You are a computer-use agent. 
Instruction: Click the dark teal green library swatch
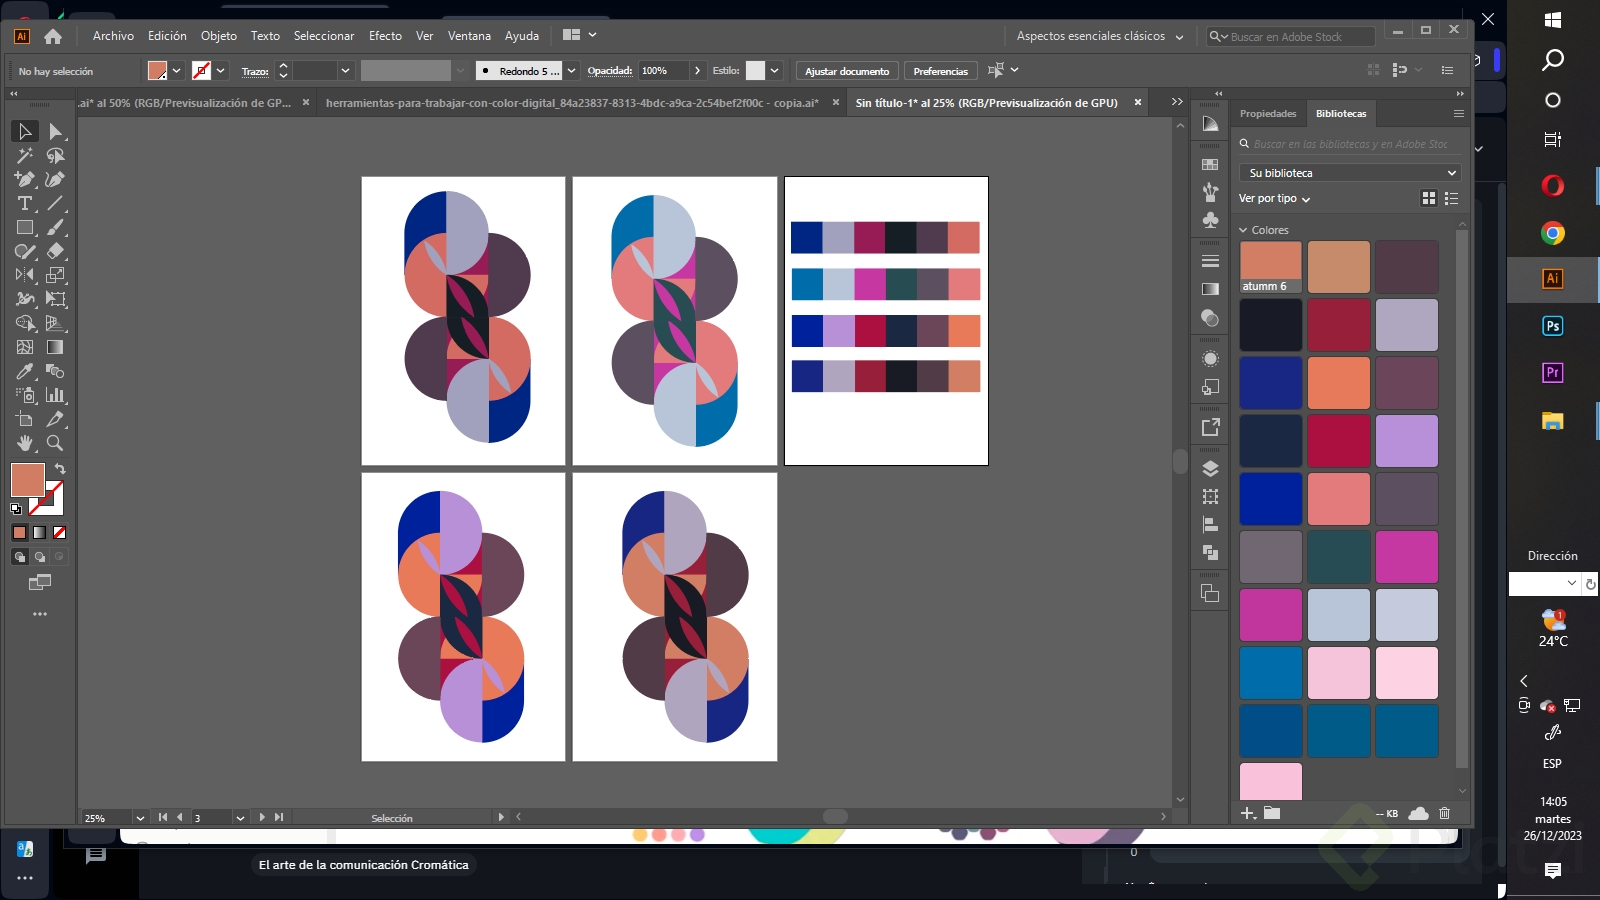click(1339, 556)
